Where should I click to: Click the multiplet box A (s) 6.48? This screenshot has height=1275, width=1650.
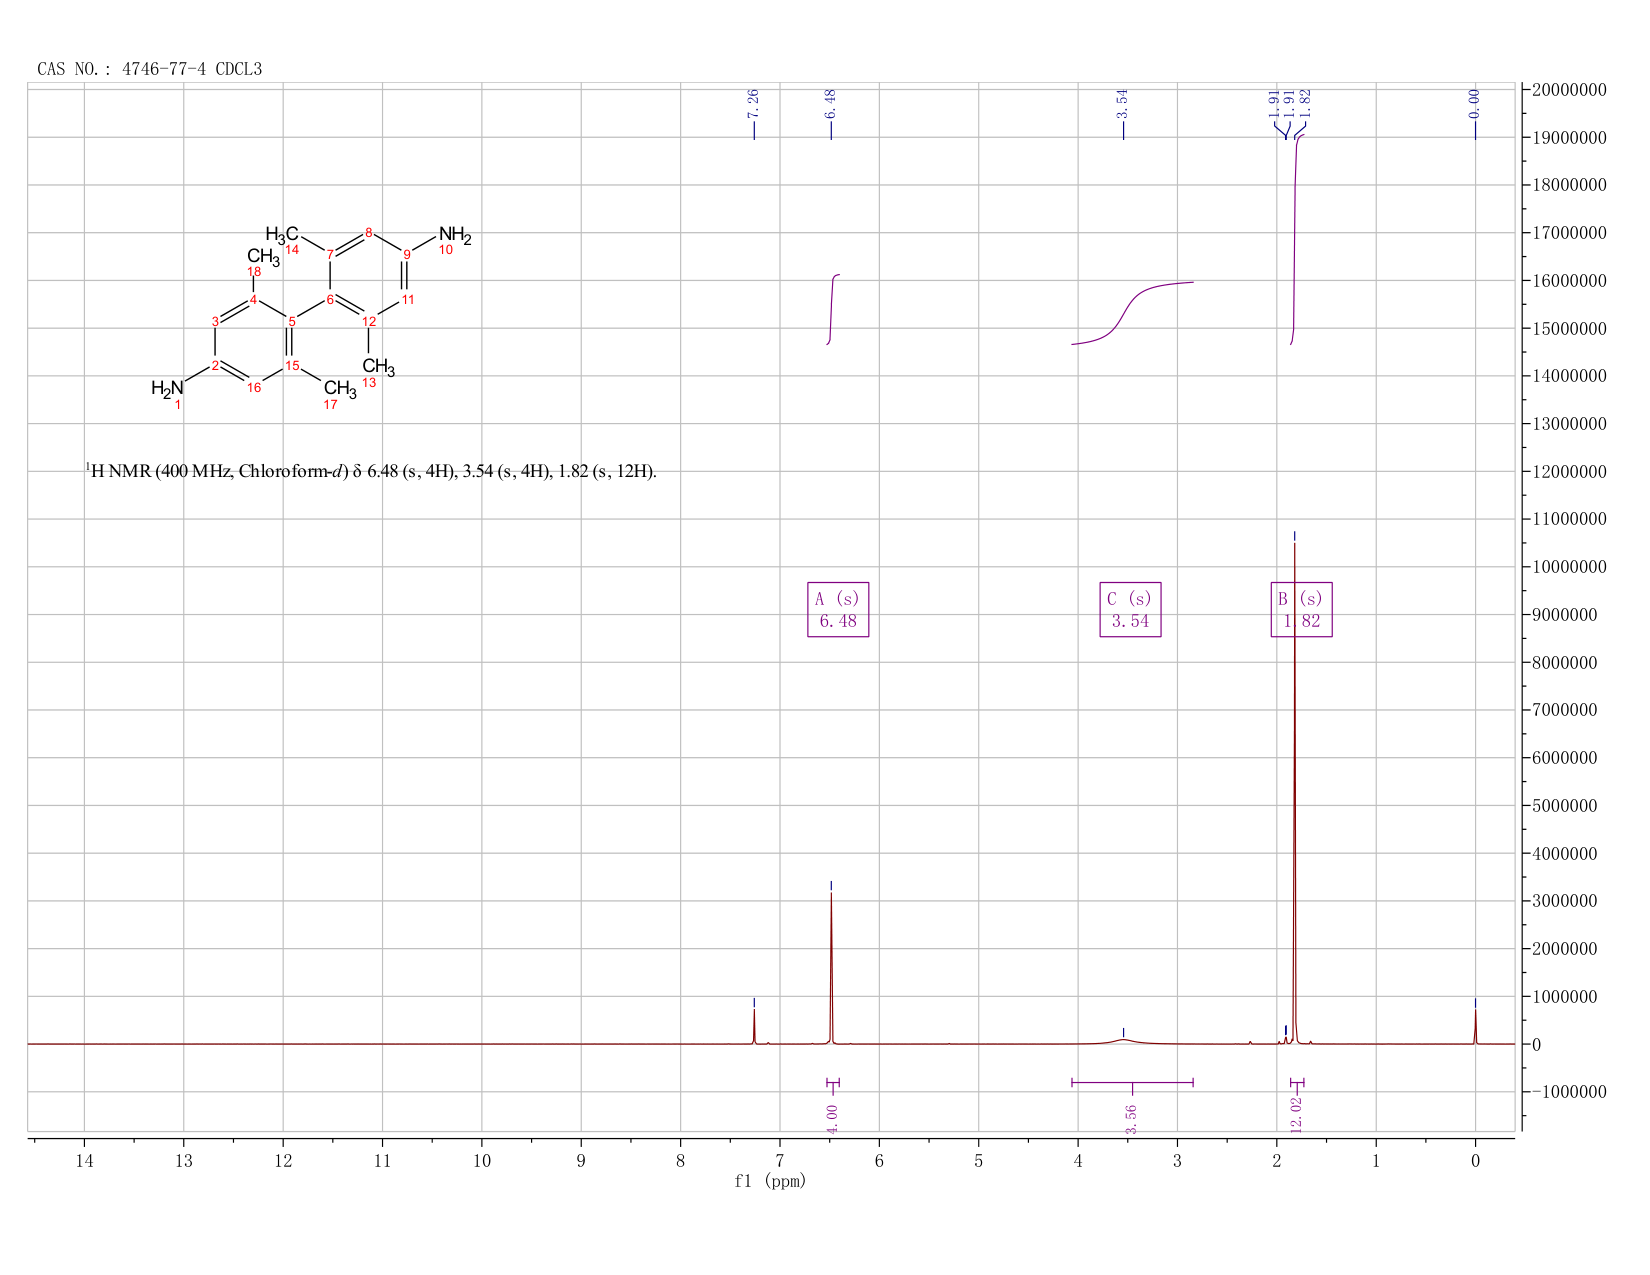(x=838, y=610)
